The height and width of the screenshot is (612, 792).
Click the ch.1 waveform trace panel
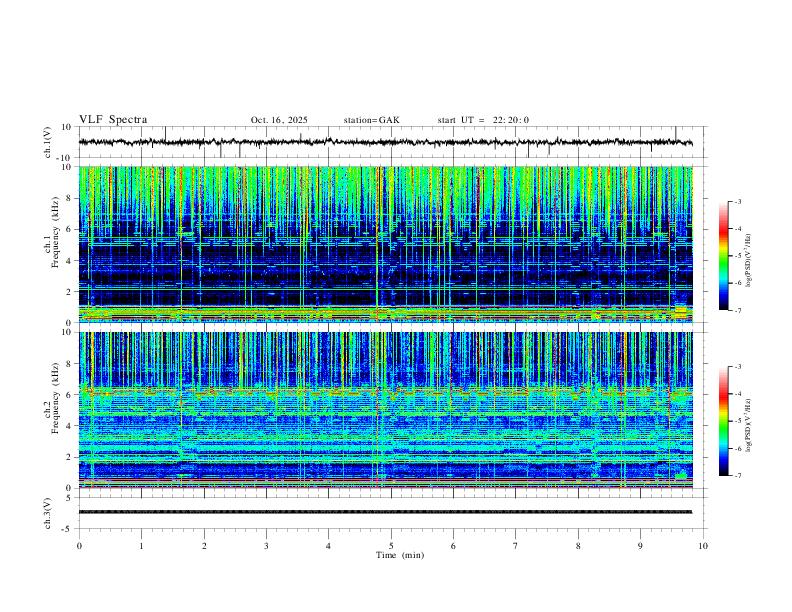click(x=391, y=142)
